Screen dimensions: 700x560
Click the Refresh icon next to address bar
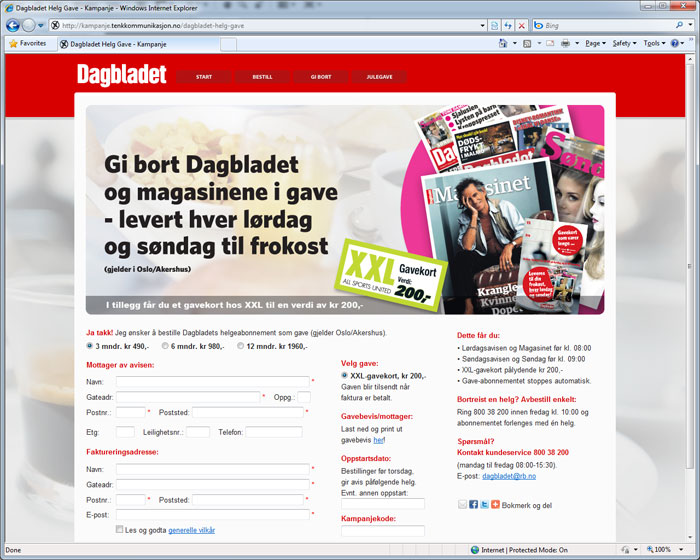[x=508, y=25]
